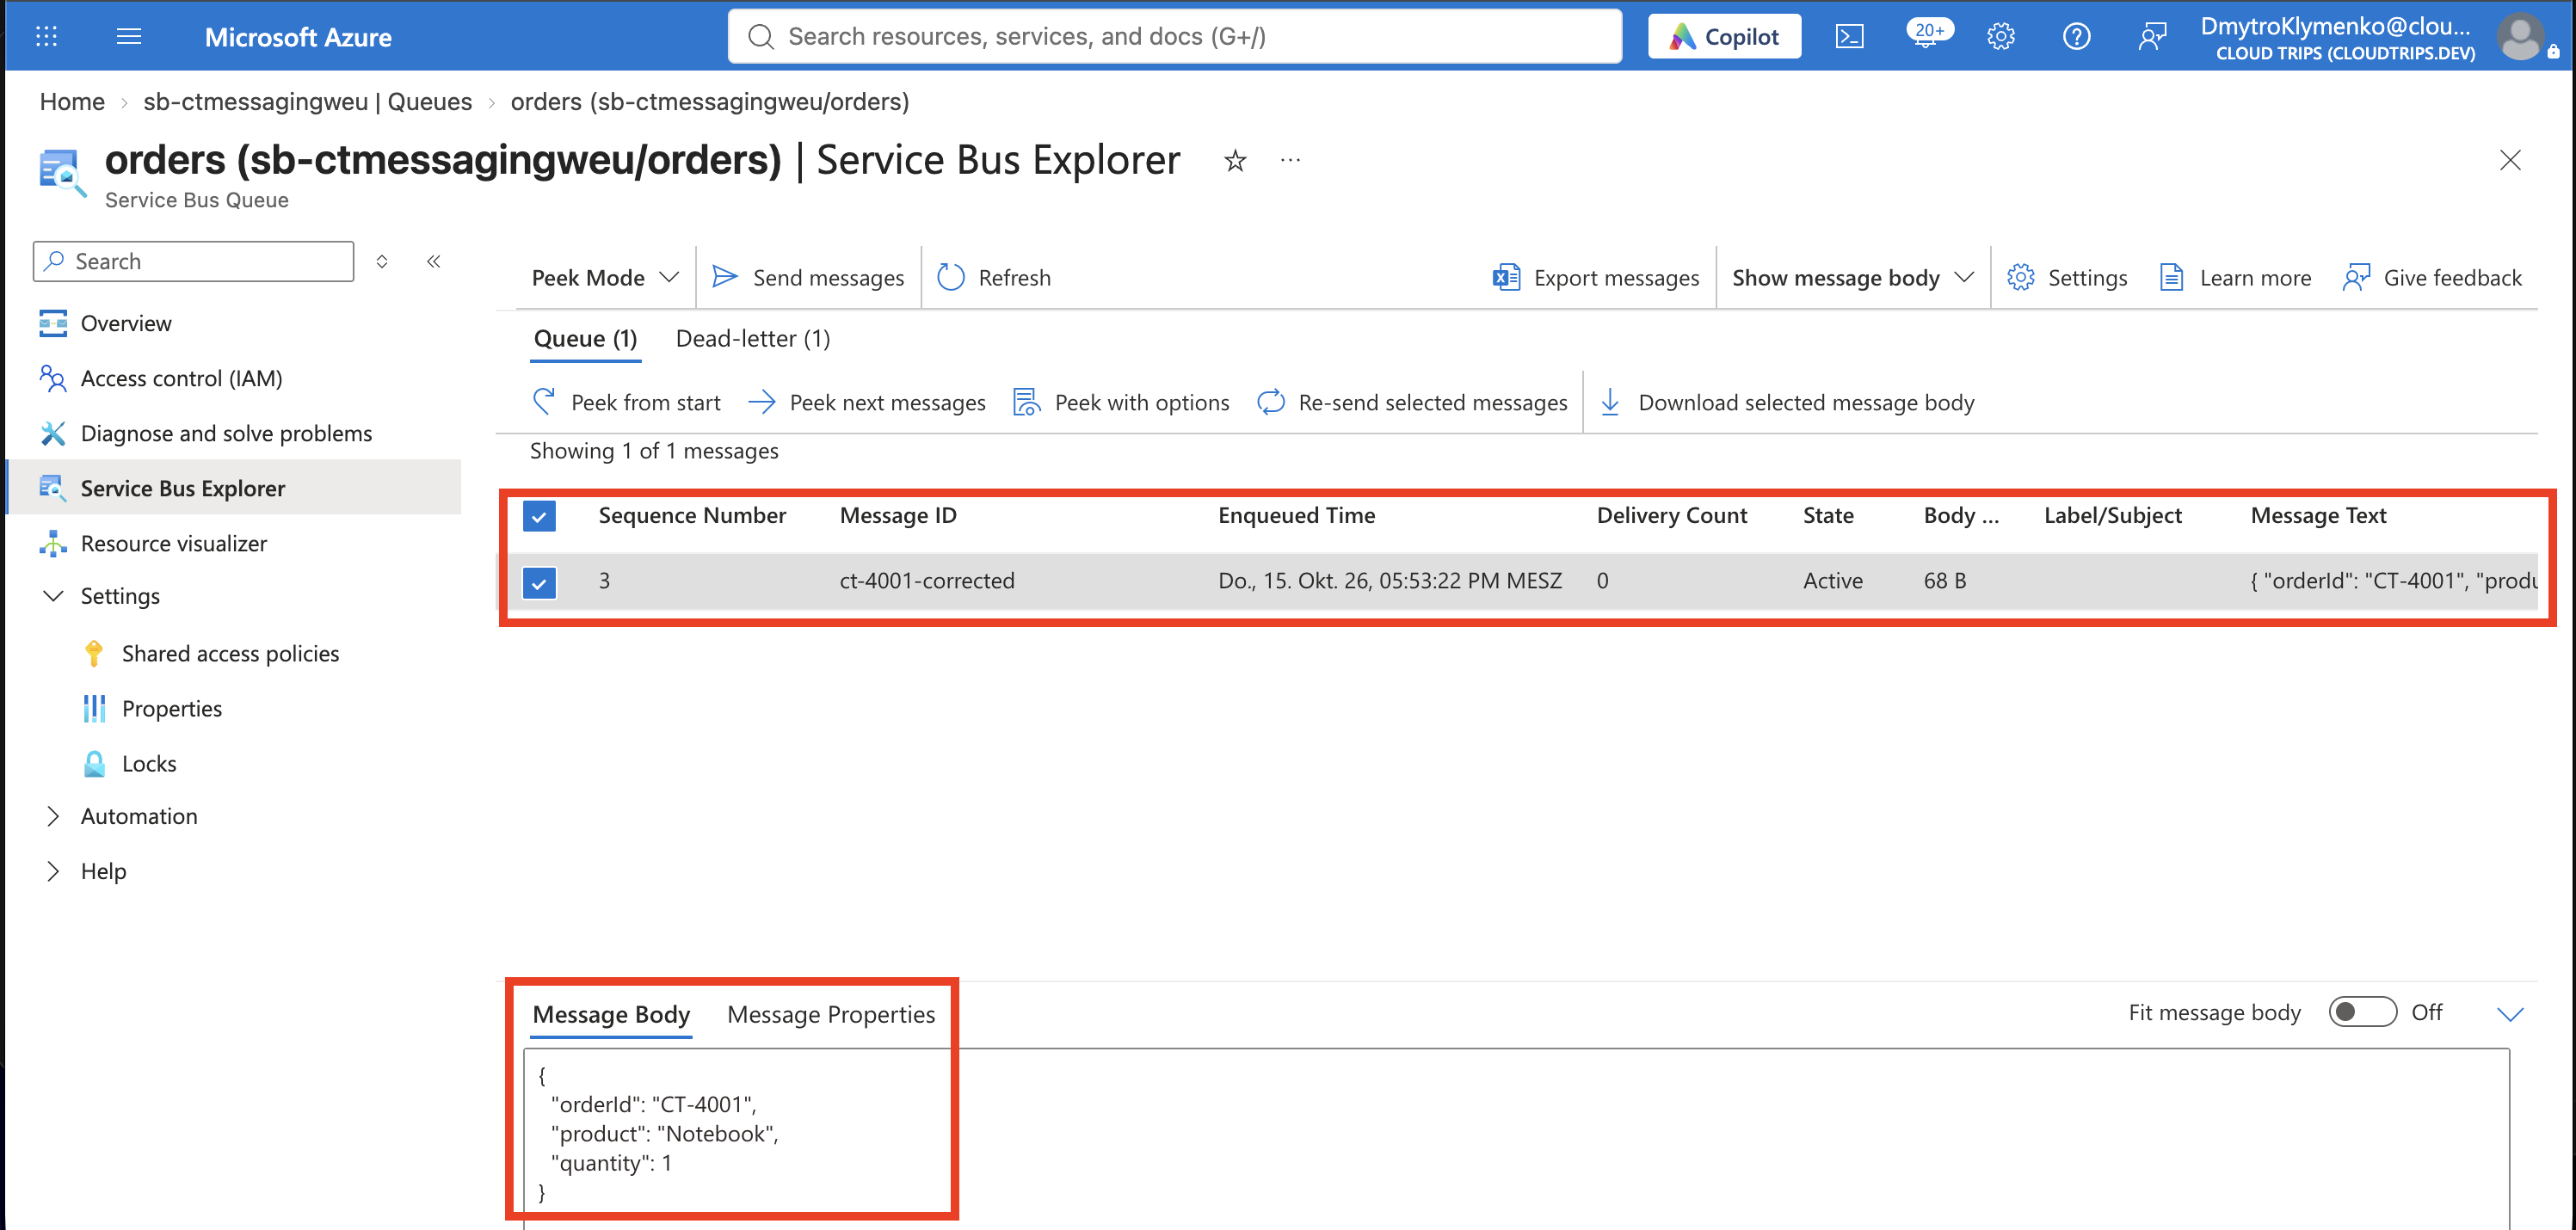The height and width of the screenshot is (1230, 2576).
Task: Collapse the message details pane chevron
Action: [x=2510, y=1014]
